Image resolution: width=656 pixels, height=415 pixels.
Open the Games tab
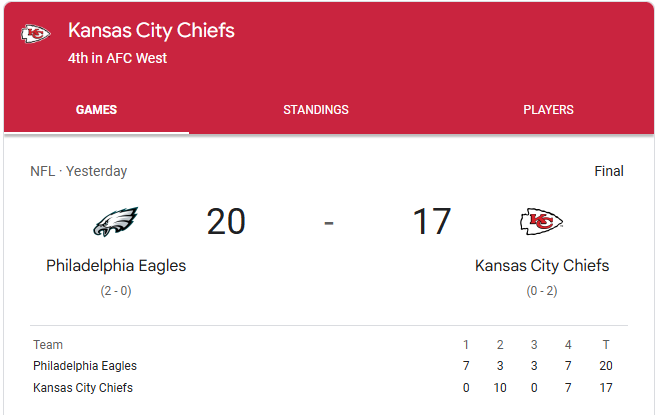96,110
